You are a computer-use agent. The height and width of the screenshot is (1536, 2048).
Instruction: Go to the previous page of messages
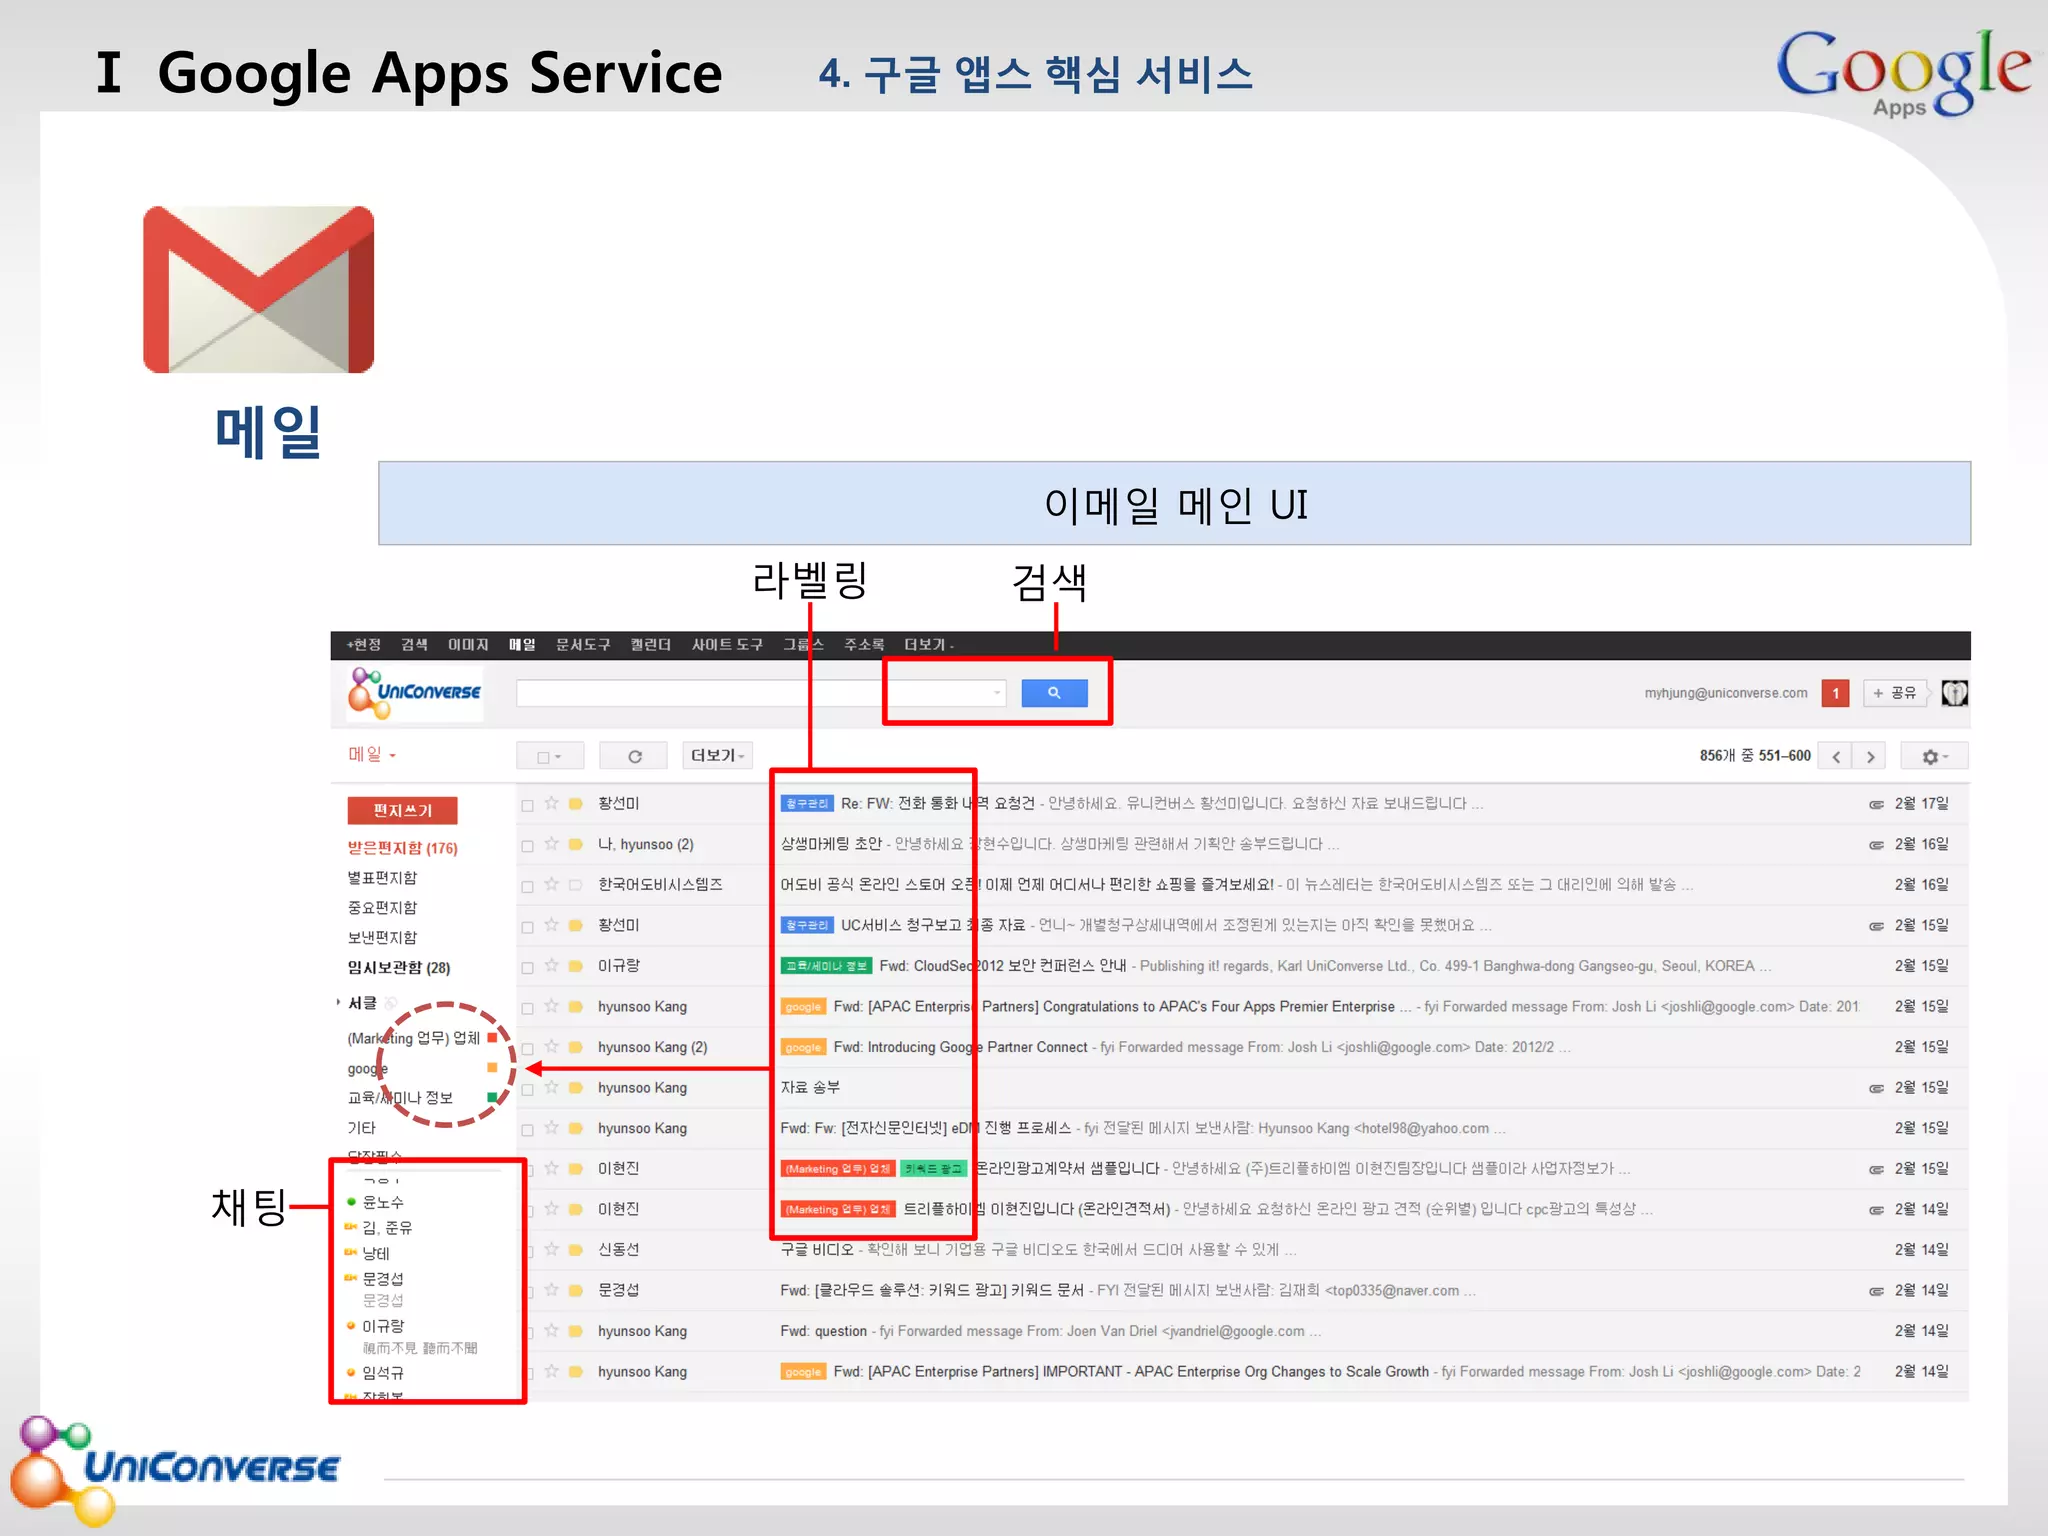coord(1836,756)
